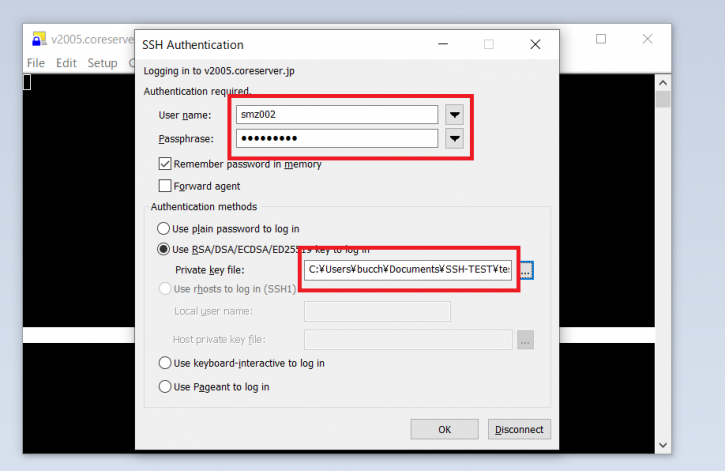725x471 pixels.
Task: Minimize the SSH Authentication dialog
Action: tap(442, 45)
